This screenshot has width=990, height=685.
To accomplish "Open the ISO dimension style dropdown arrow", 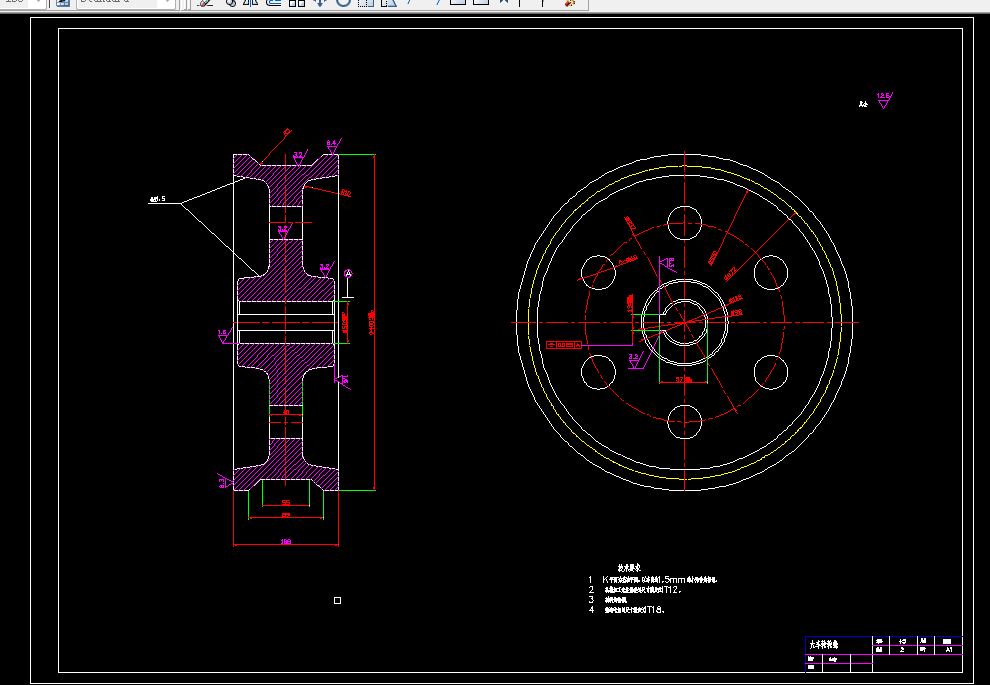I will tap(38, 3).
